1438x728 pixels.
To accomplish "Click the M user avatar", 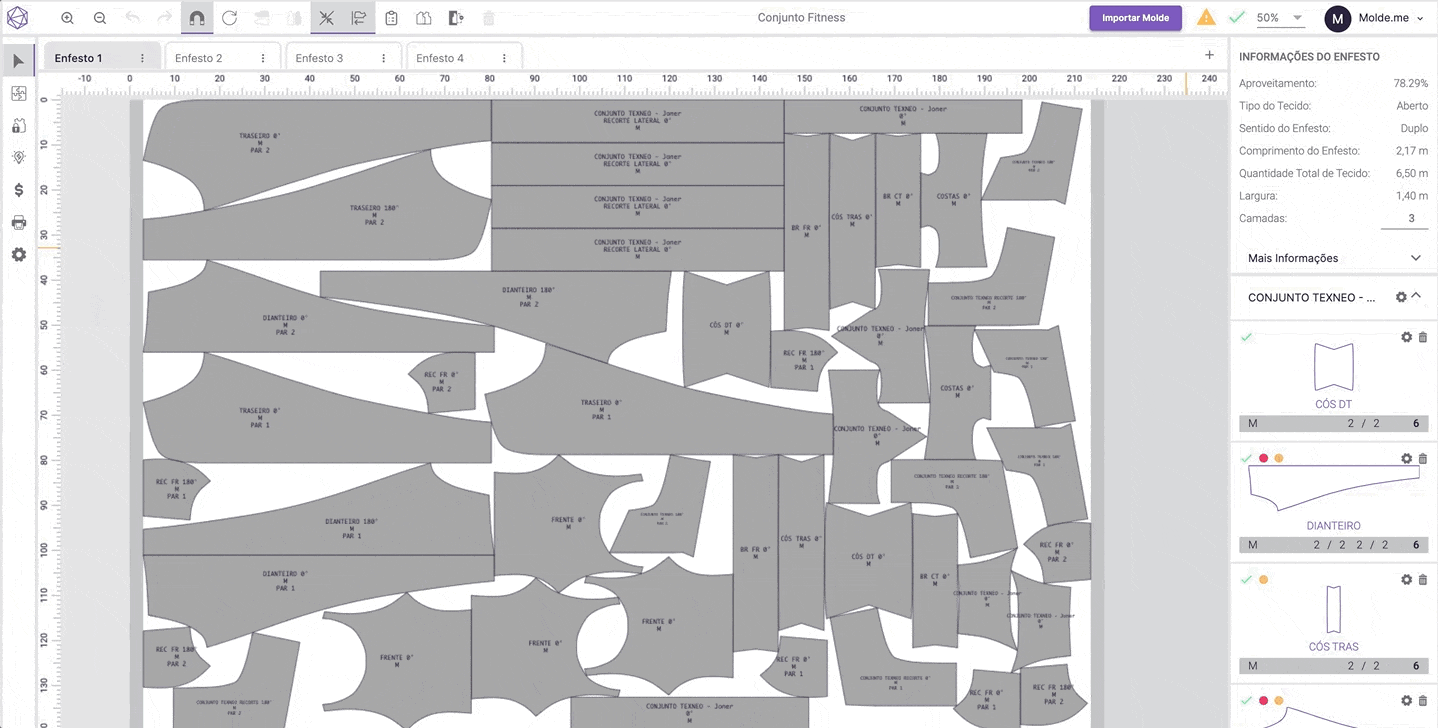I will 1338,18.
